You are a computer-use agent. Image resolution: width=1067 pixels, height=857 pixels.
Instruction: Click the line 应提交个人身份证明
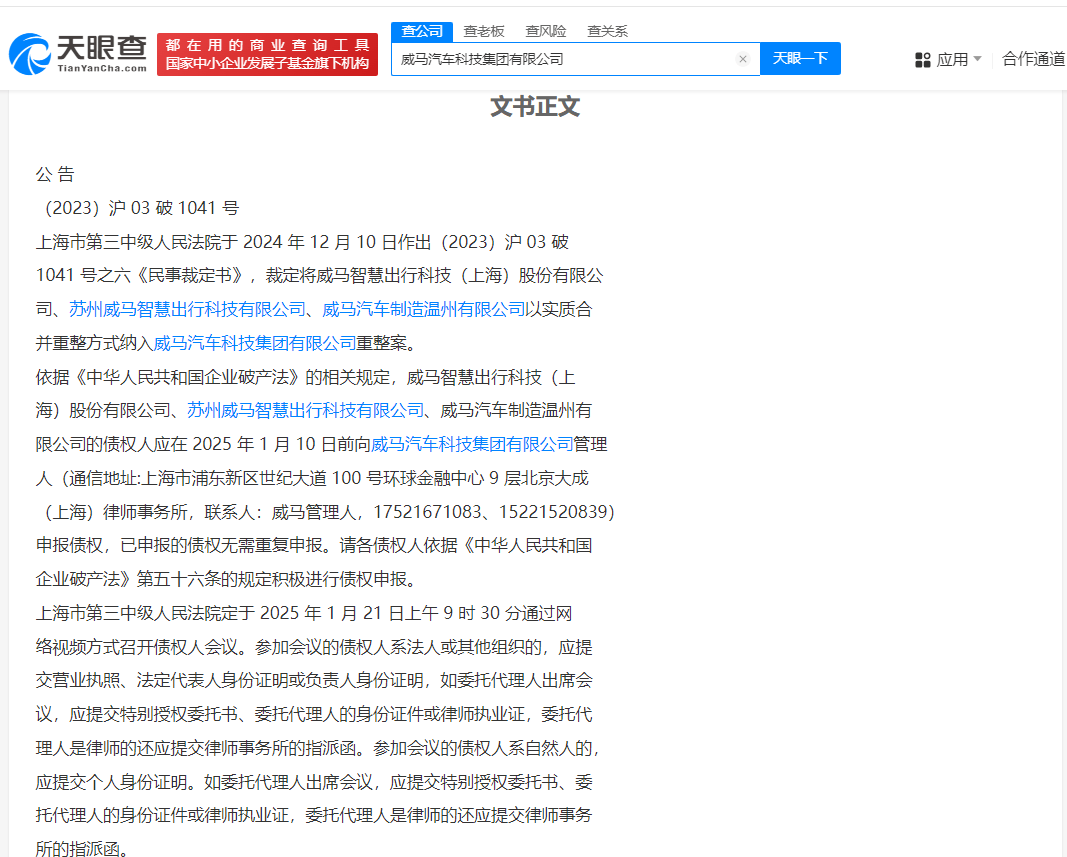pos(314,781)
